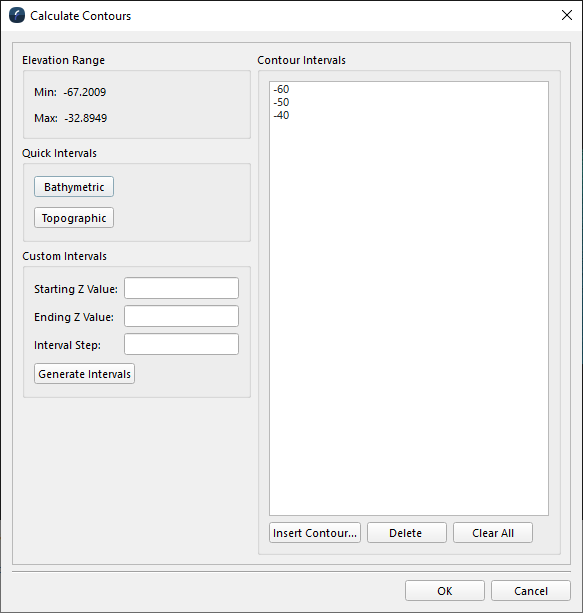Select the -50 contour interval
583x613 pixels.
(x=281, y=102)
